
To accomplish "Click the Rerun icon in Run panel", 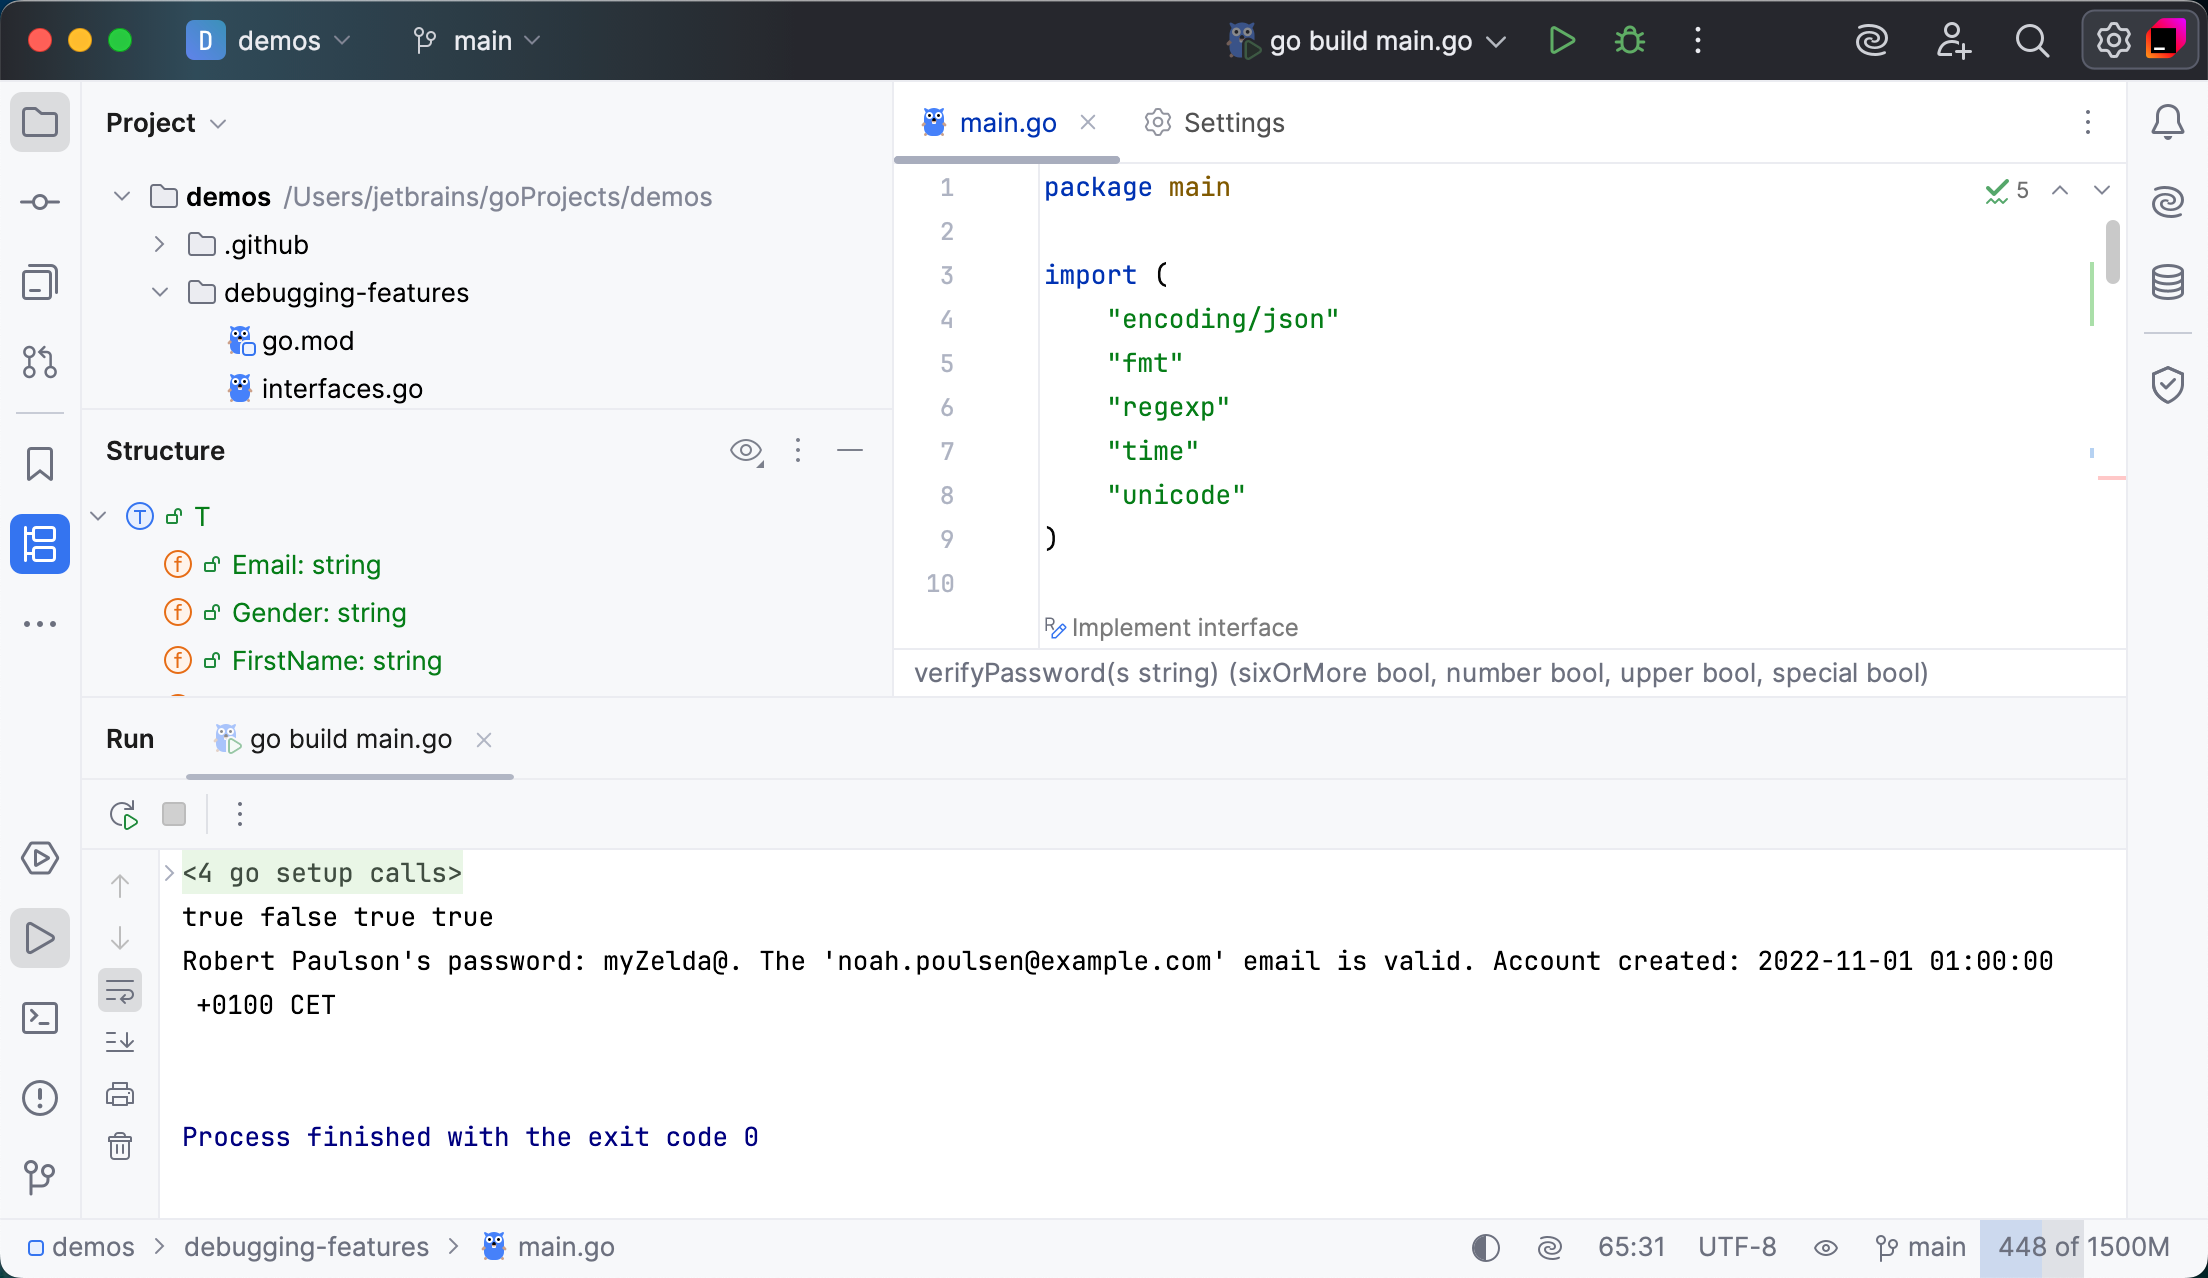I will click(x=123, y=814).
